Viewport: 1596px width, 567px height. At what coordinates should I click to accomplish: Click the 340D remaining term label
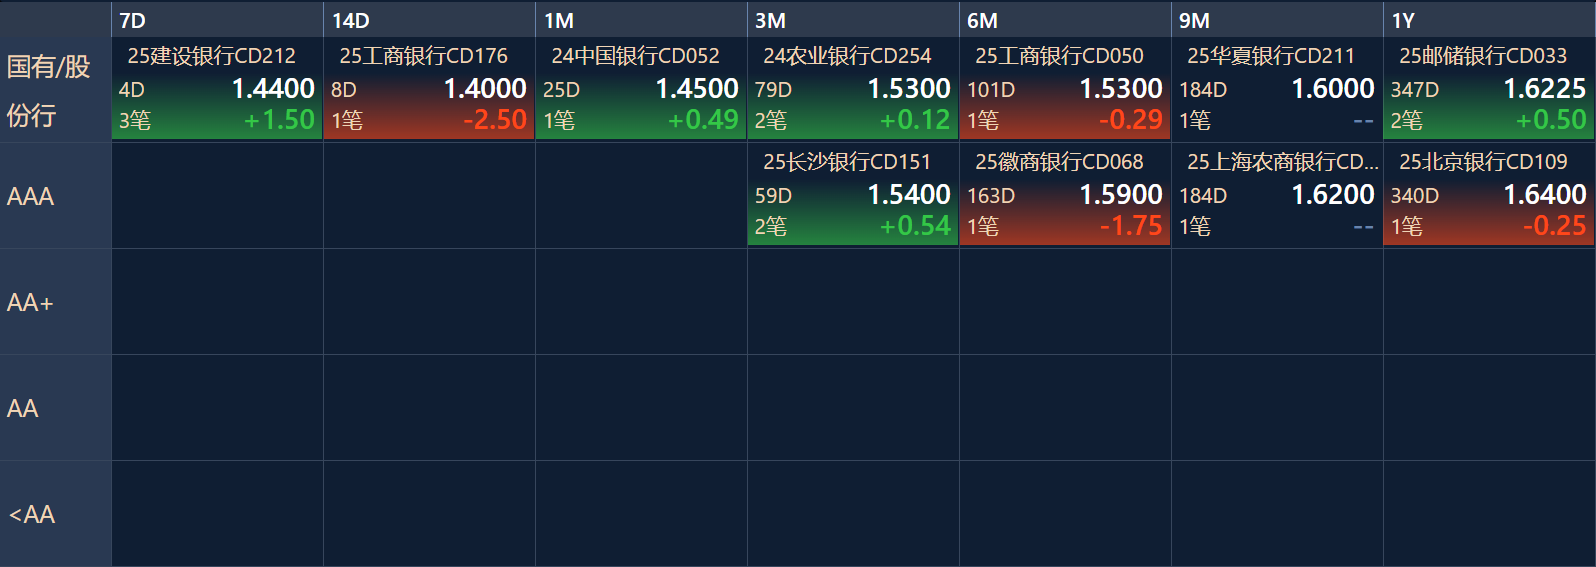[x=1415, y=196]
